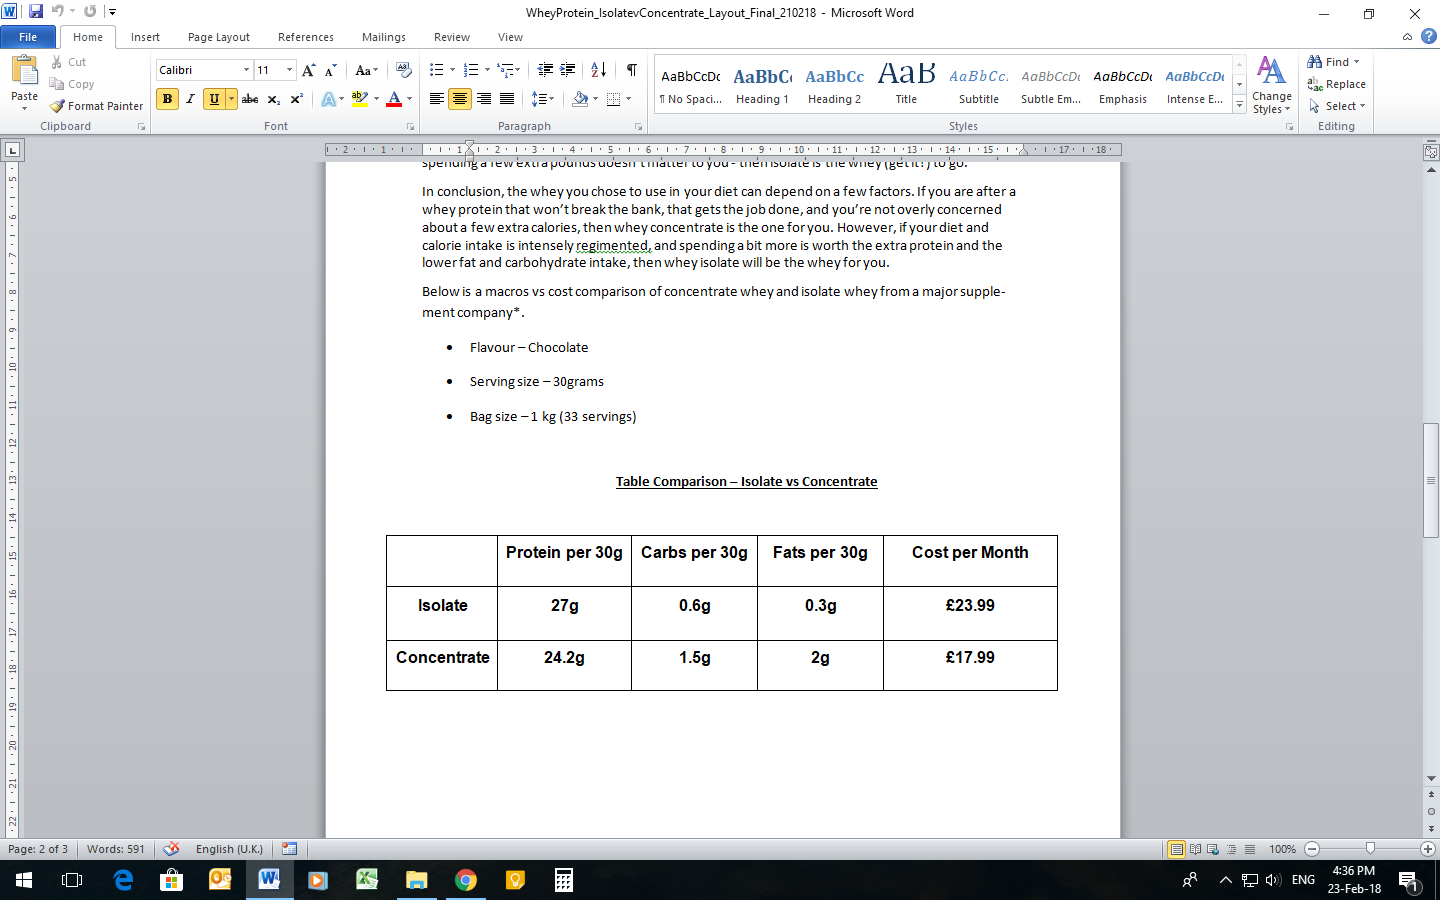Click the yellow text highlight color button
This screenshot has width=1440, height=900.
coord(360,99)
